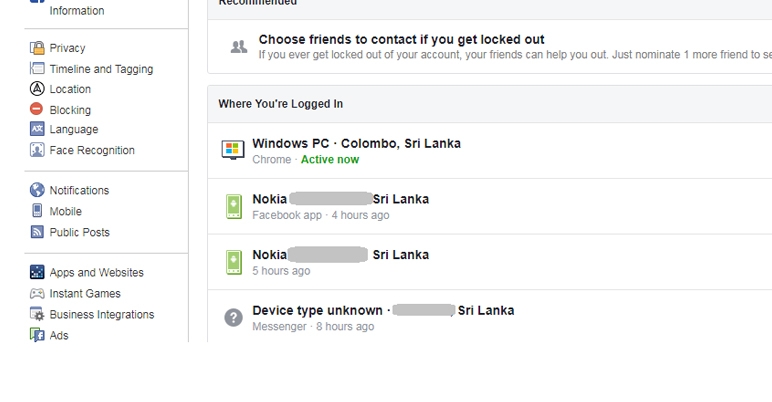Click the red Blocking icon

(x=36, y=109)
